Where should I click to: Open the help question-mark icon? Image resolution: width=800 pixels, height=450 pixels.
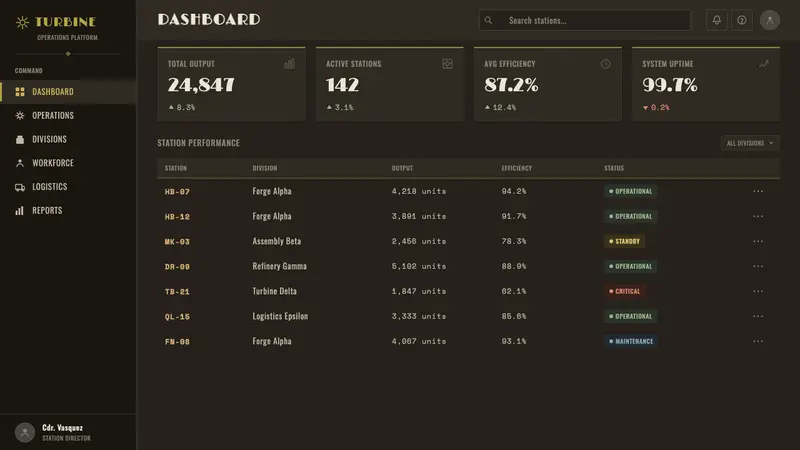[x=742, y=20]
